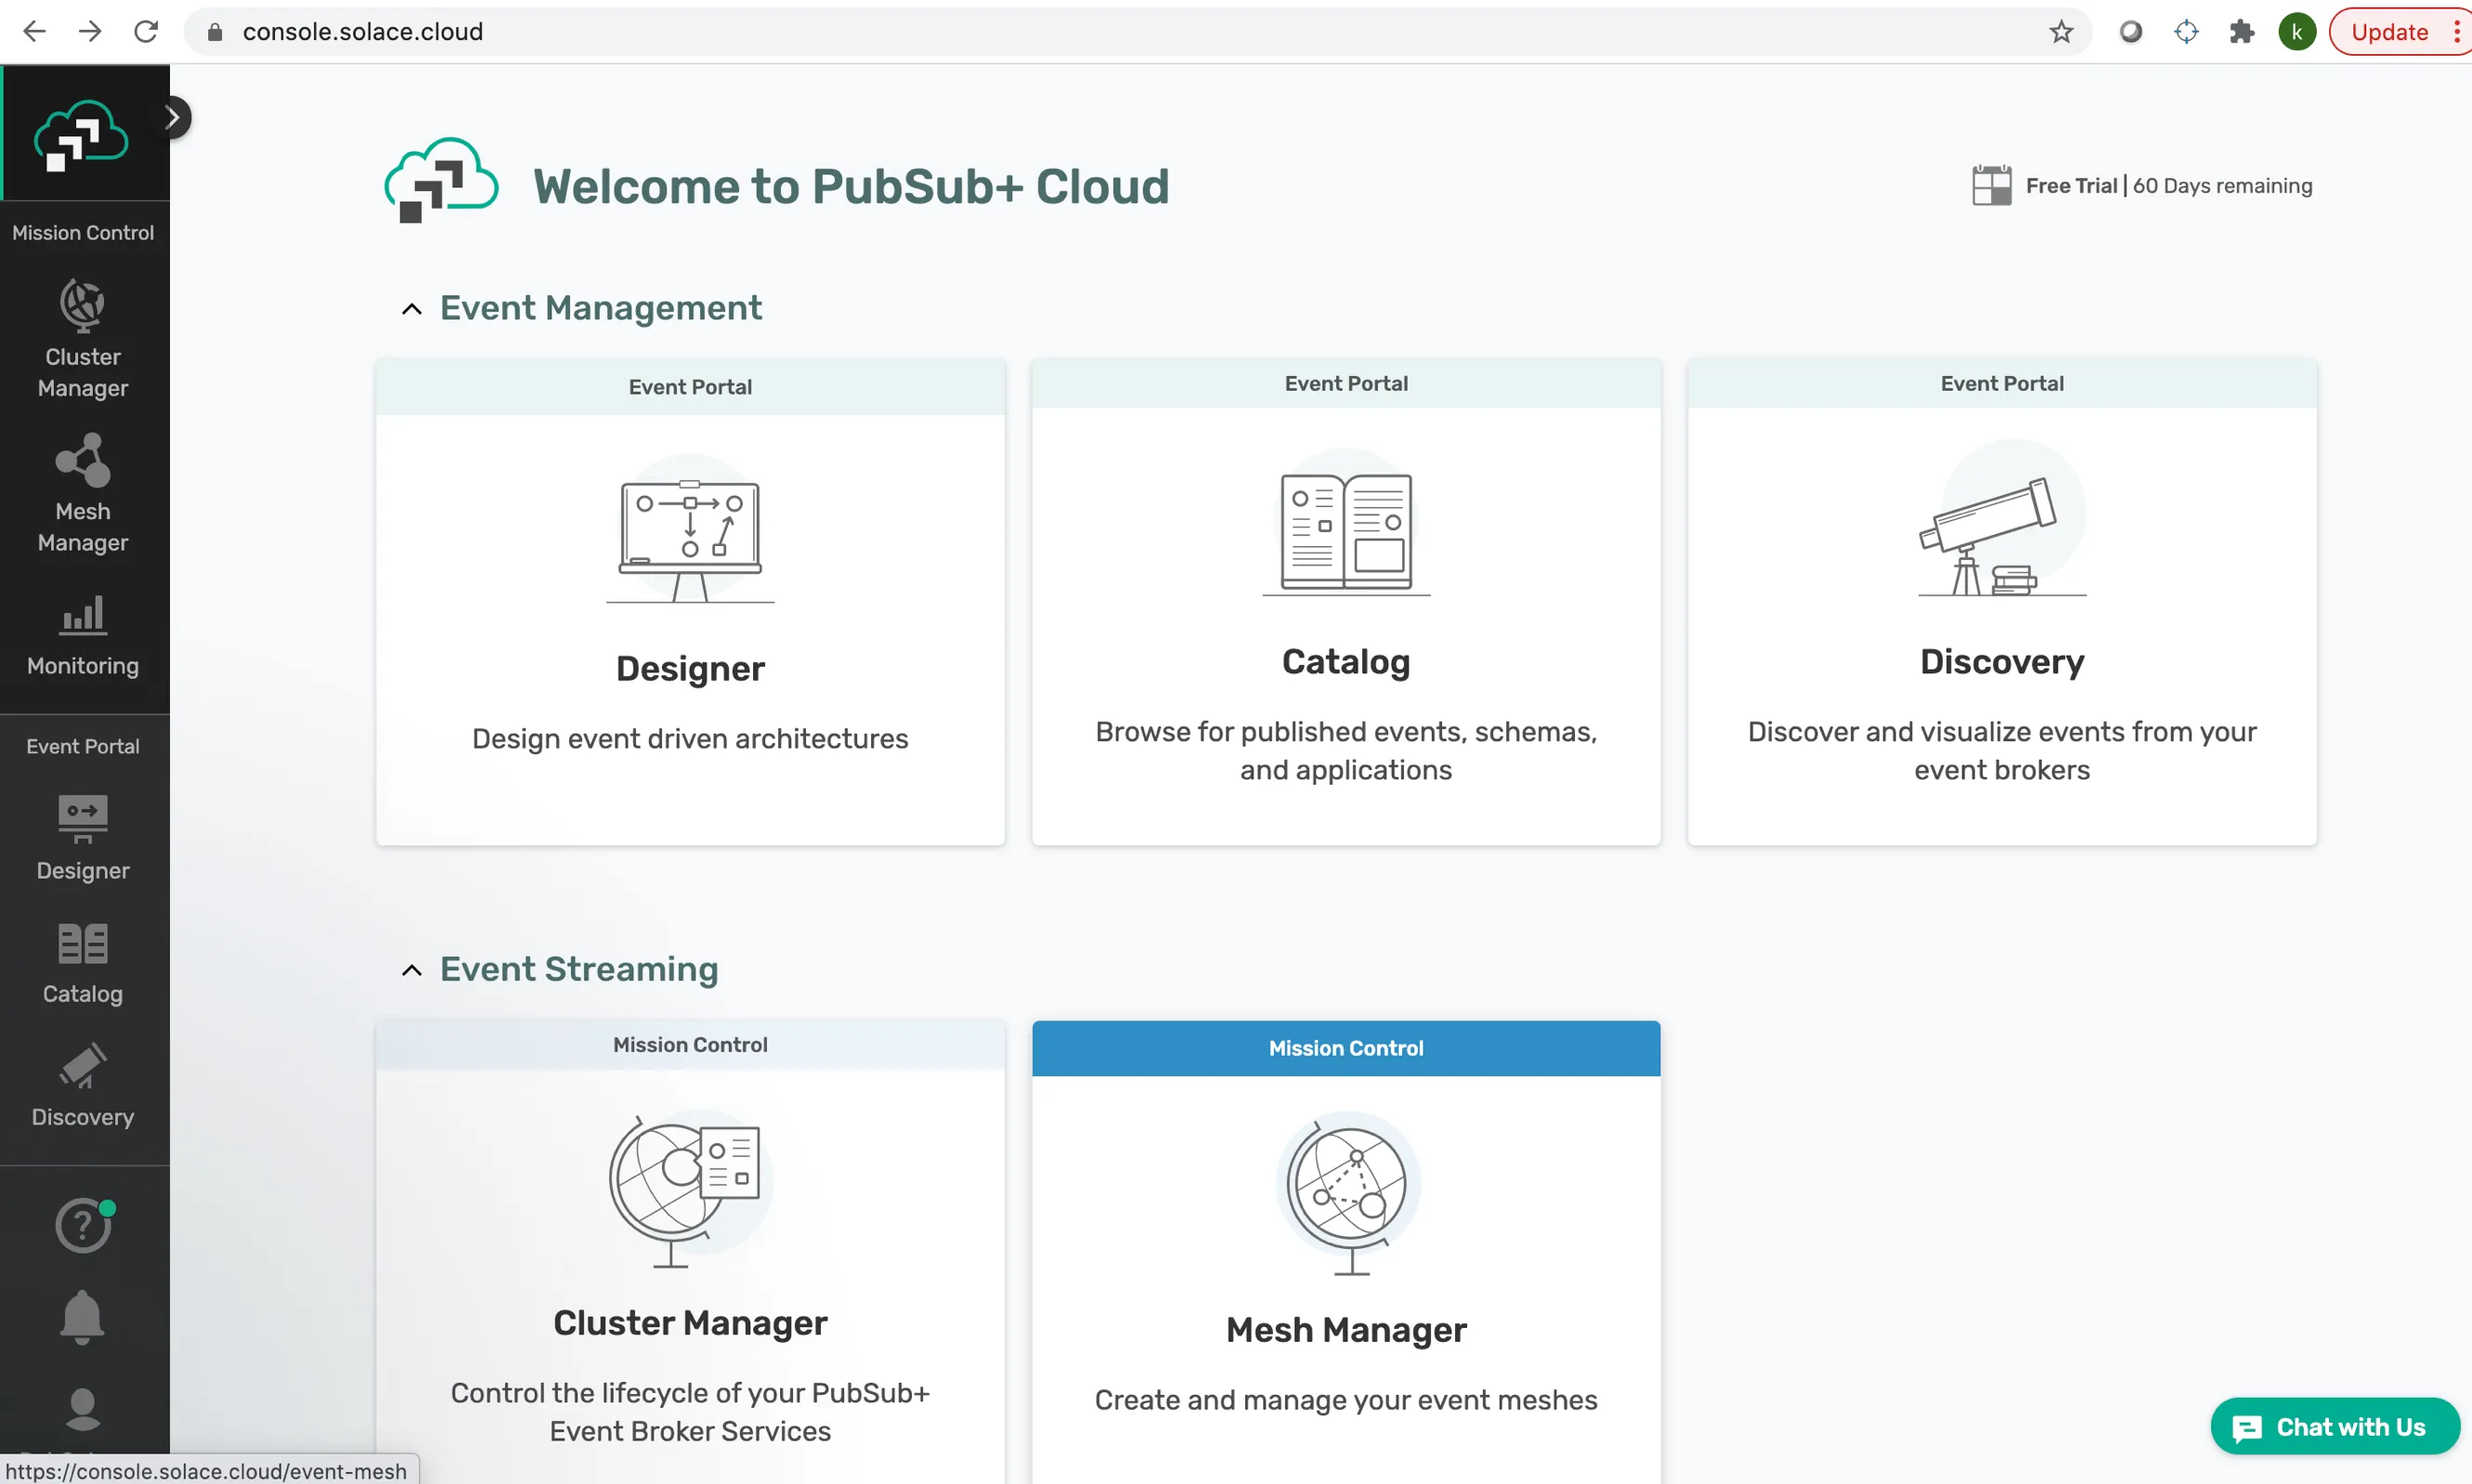Screen dimensions: 2472x1484
Task: Open the help question mark icon
Action: click(x=83, y=1225)
